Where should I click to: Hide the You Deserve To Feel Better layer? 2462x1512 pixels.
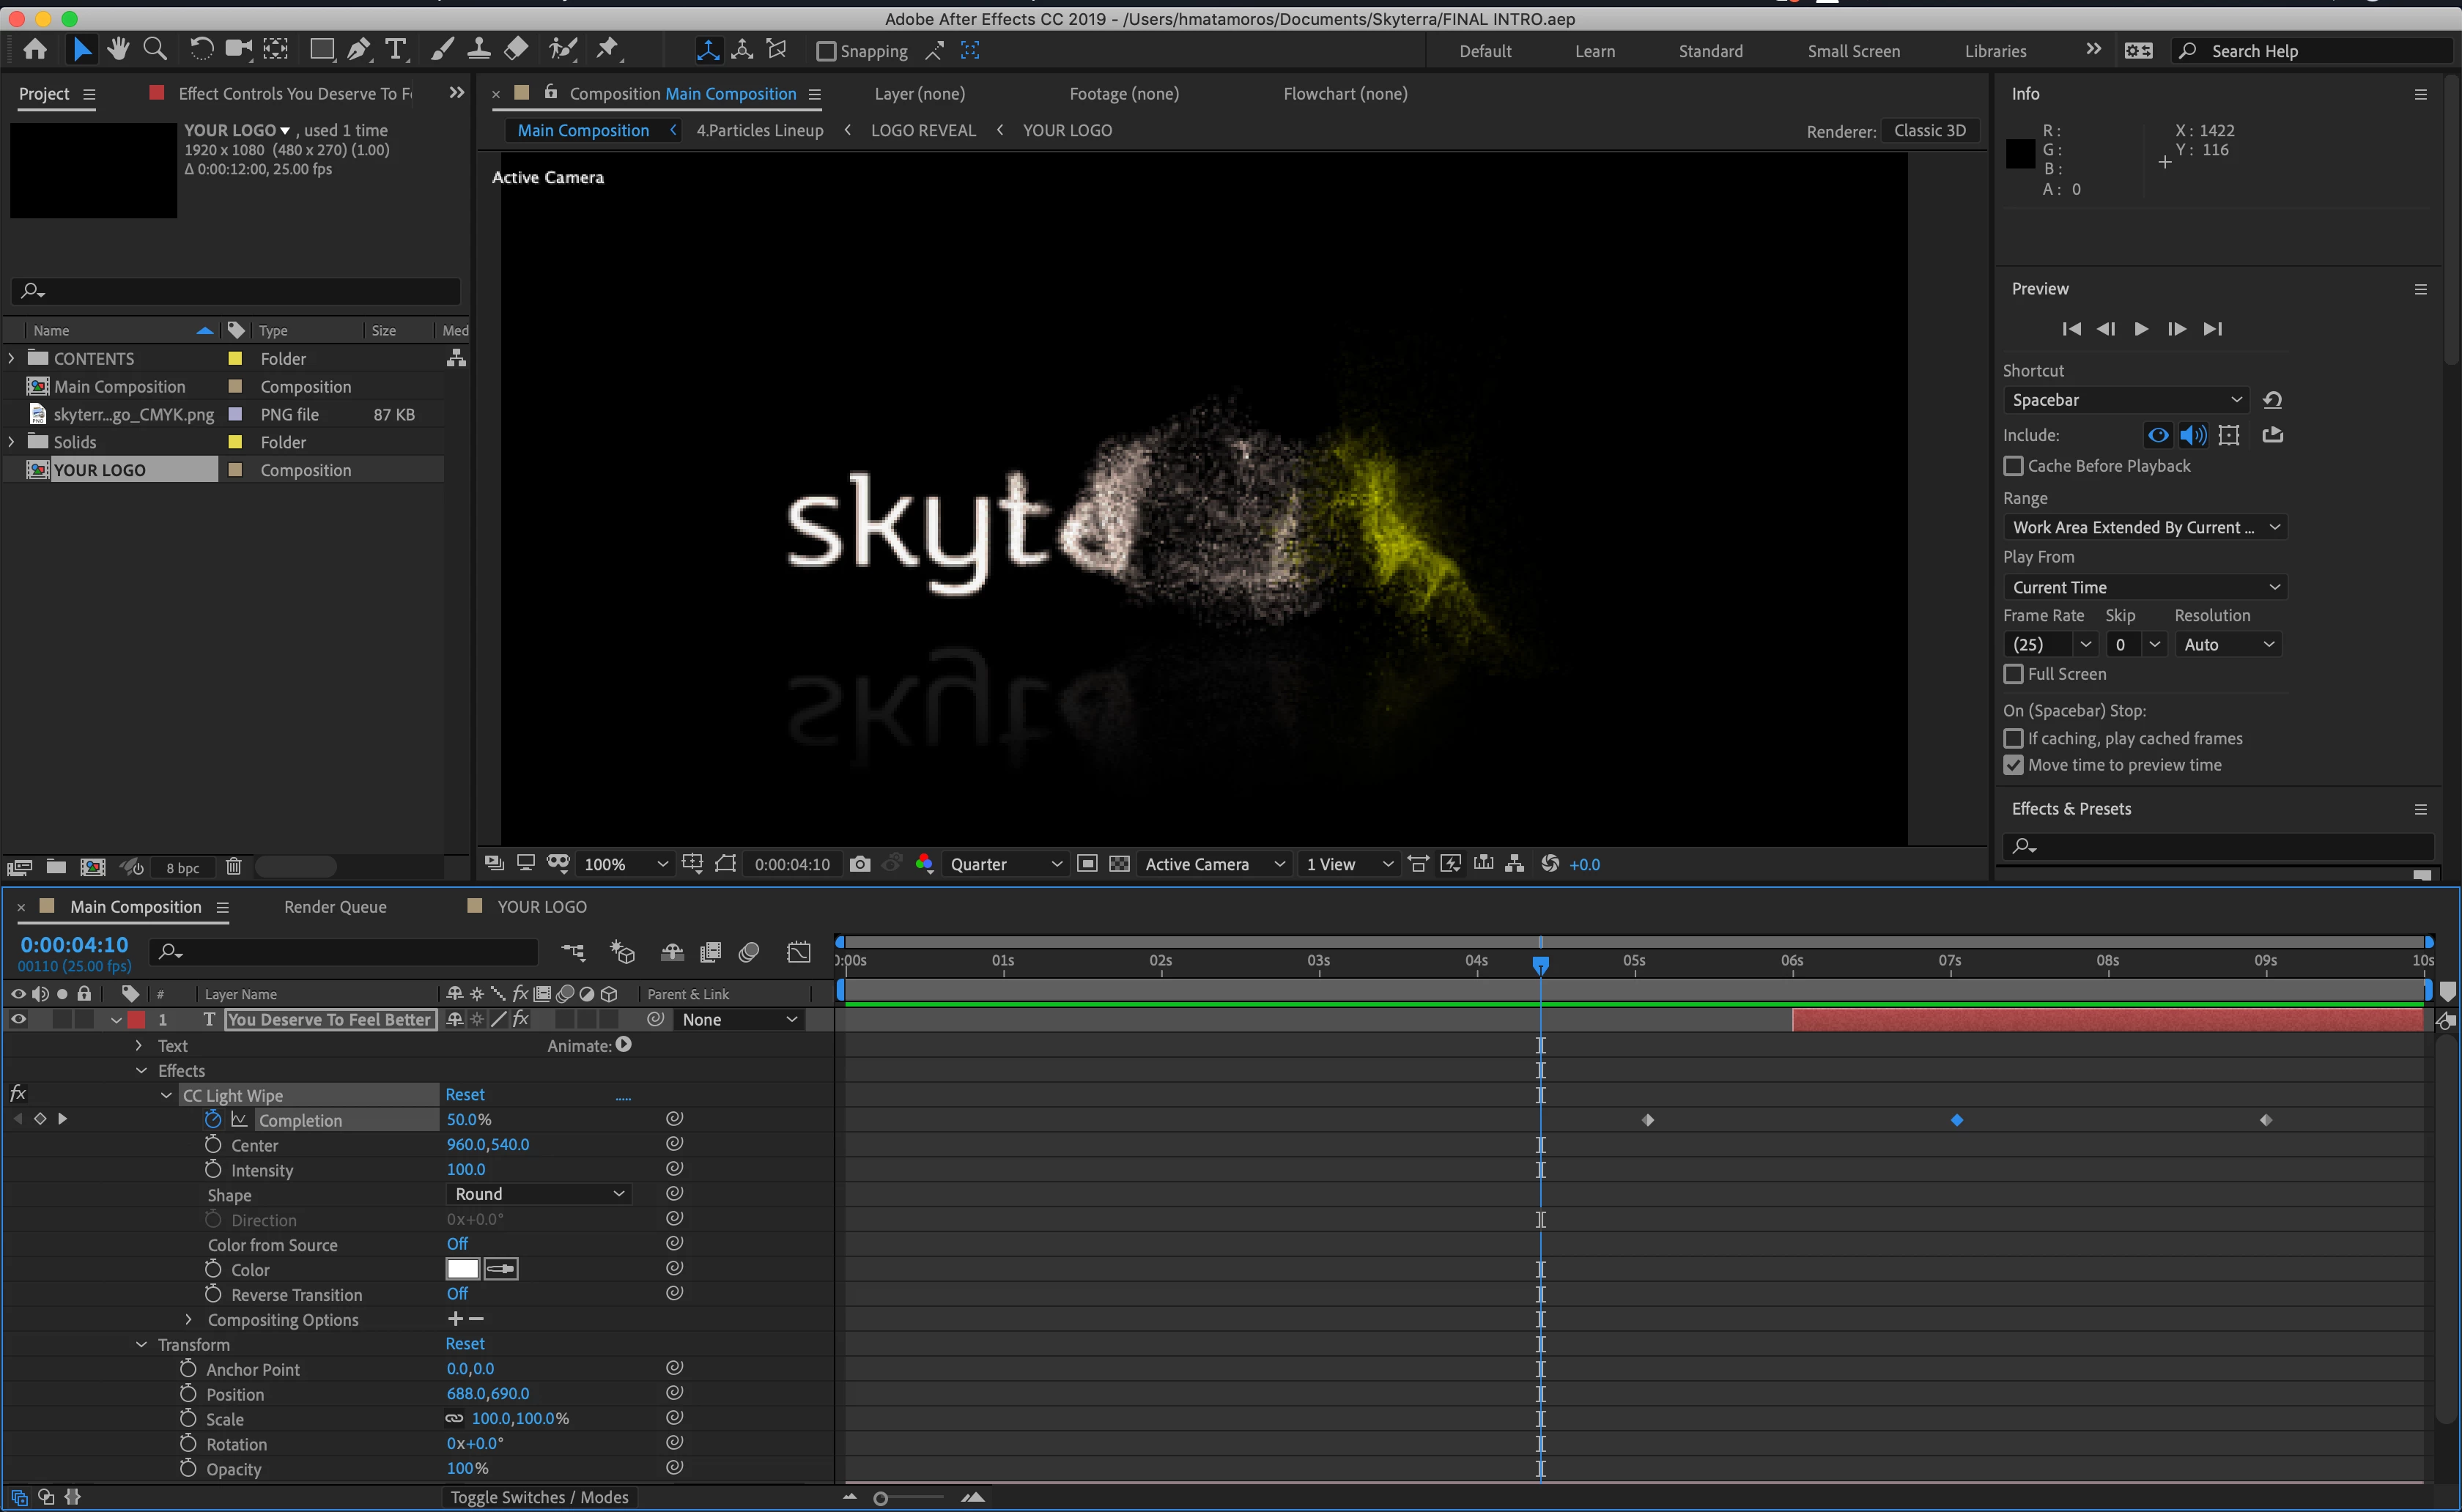[x=18, y=1019]
